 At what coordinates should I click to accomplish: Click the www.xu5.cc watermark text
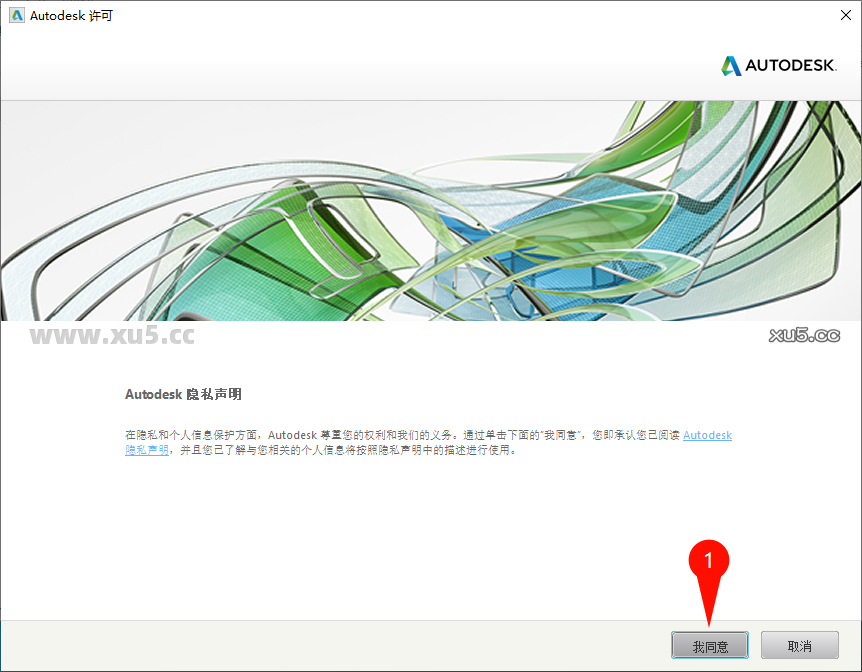[113, 337]
